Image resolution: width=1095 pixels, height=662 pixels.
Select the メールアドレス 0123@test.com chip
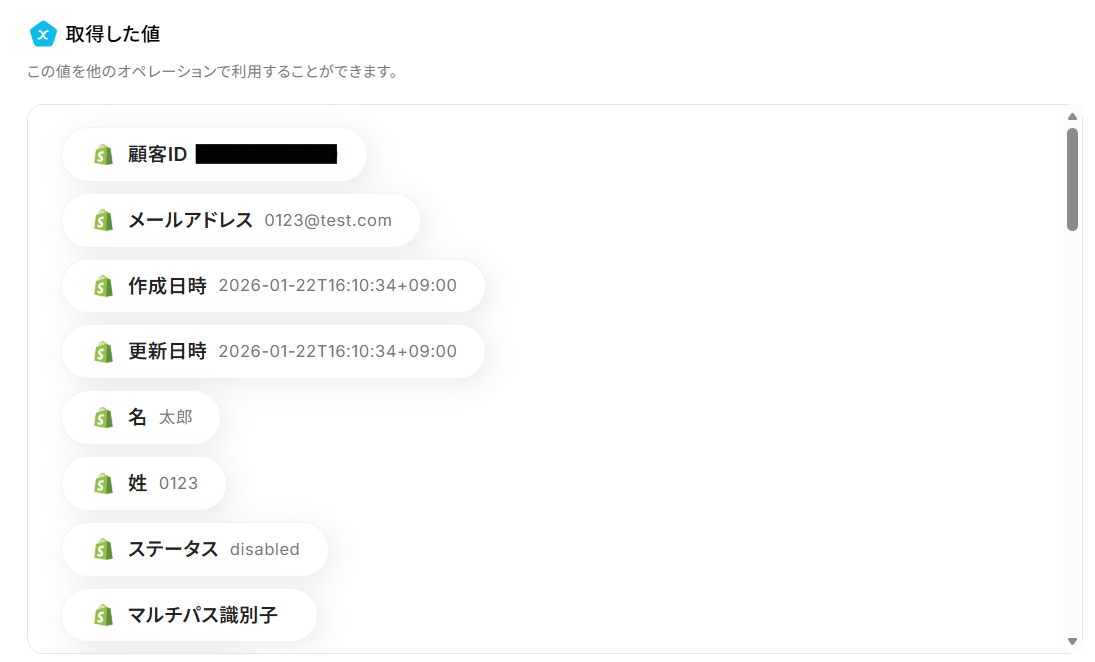pos(241,220)
